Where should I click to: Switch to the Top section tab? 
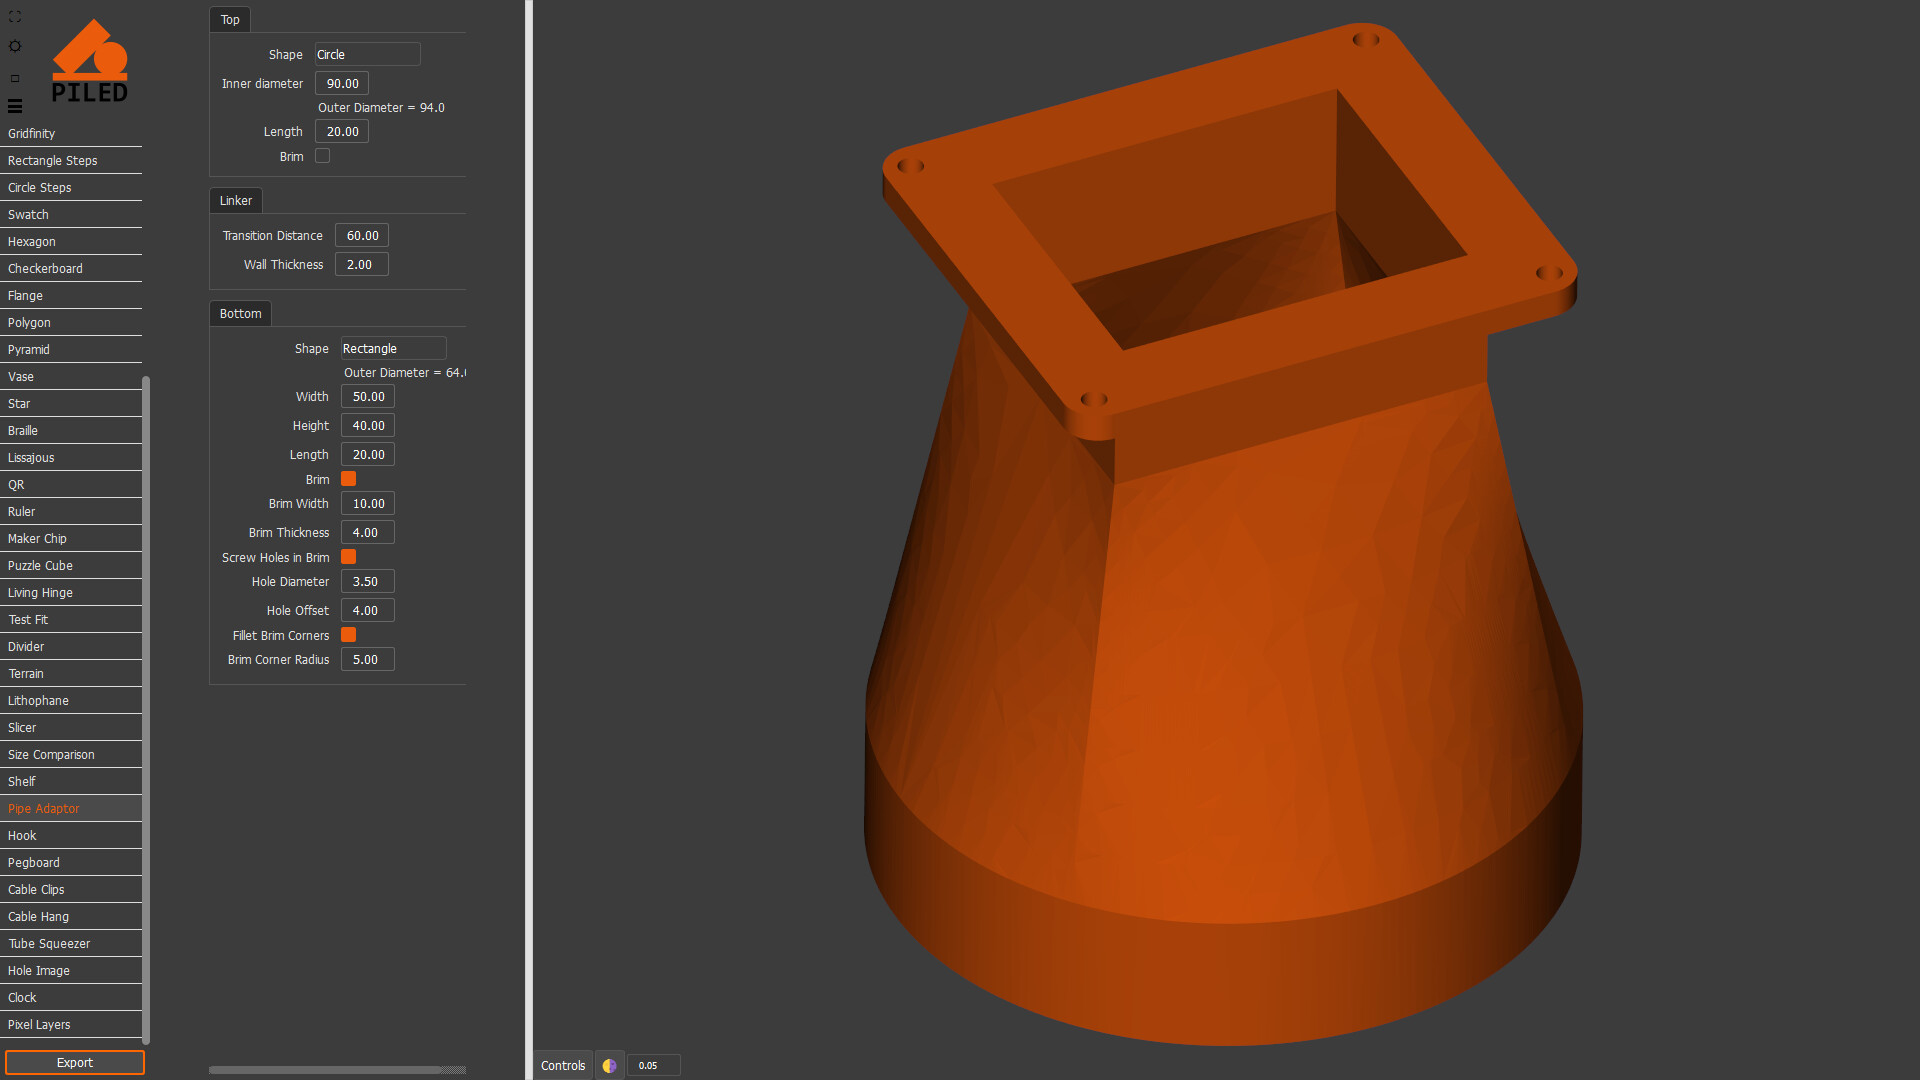(229, 19)
